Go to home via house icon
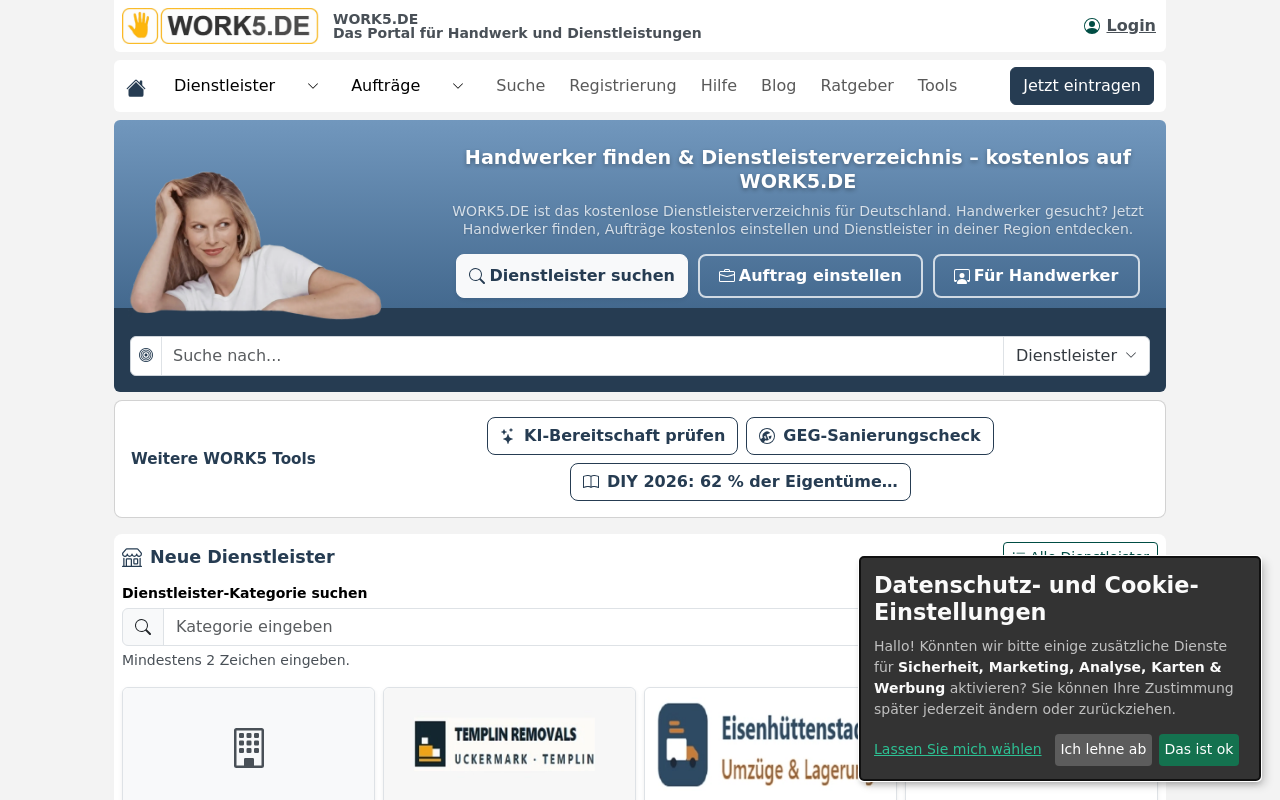 coord(136,88)
